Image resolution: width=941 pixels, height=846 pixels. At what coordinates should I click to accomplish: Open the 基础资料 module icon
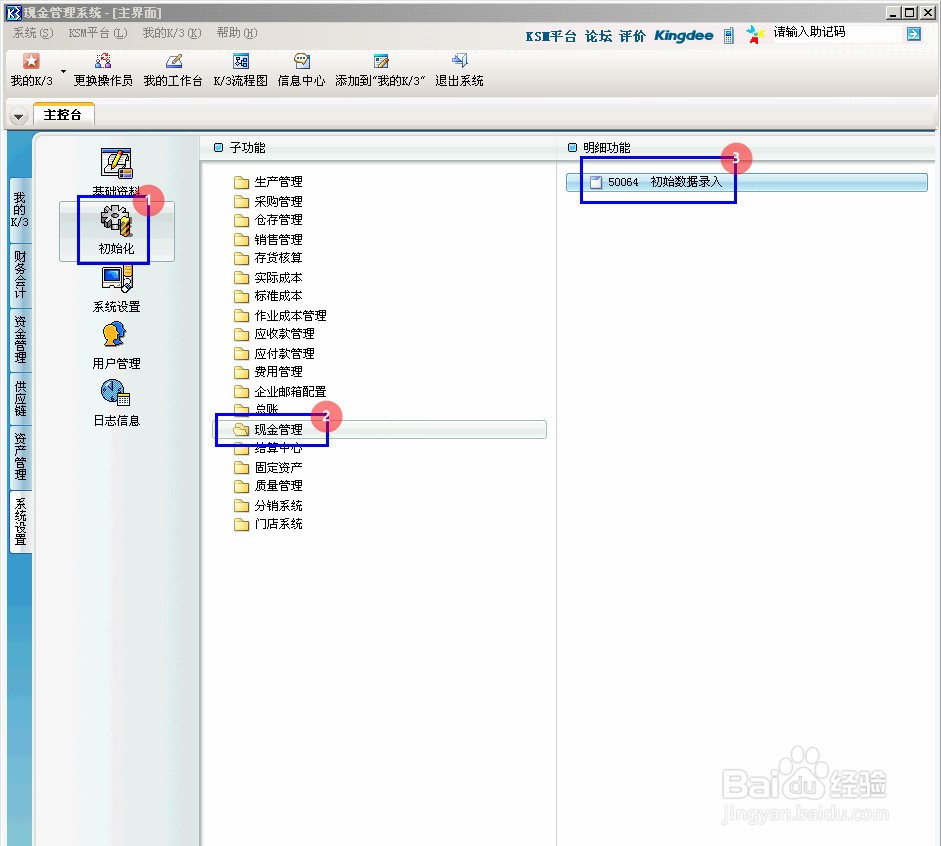[116, 163]
